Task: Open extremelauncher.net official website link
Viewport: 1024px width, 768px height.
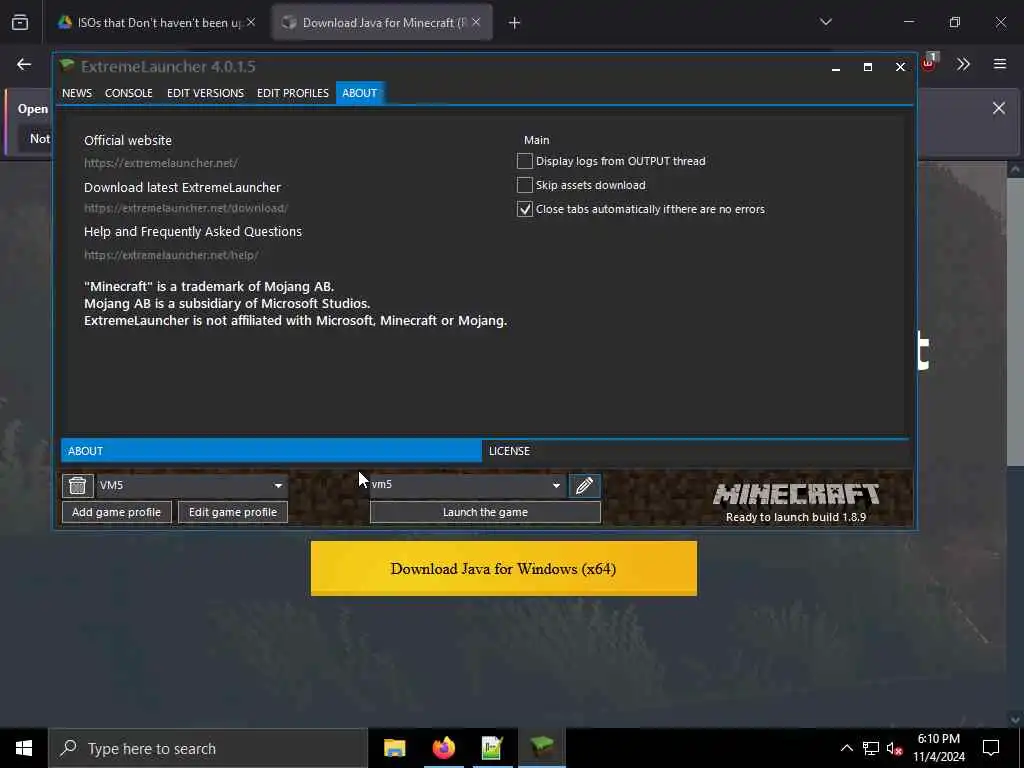Action: click(x=161, y=163)
